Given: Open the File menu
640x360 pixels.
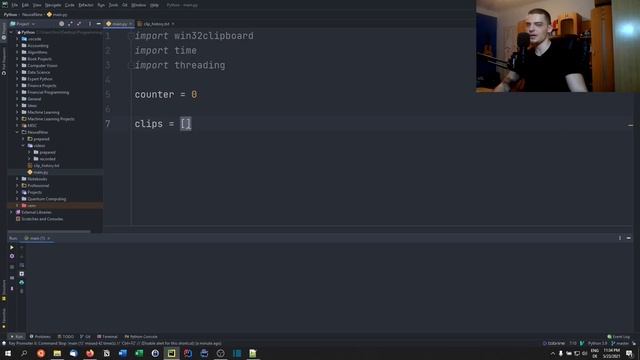Looking at the screenshot, I should click(15, 5).
